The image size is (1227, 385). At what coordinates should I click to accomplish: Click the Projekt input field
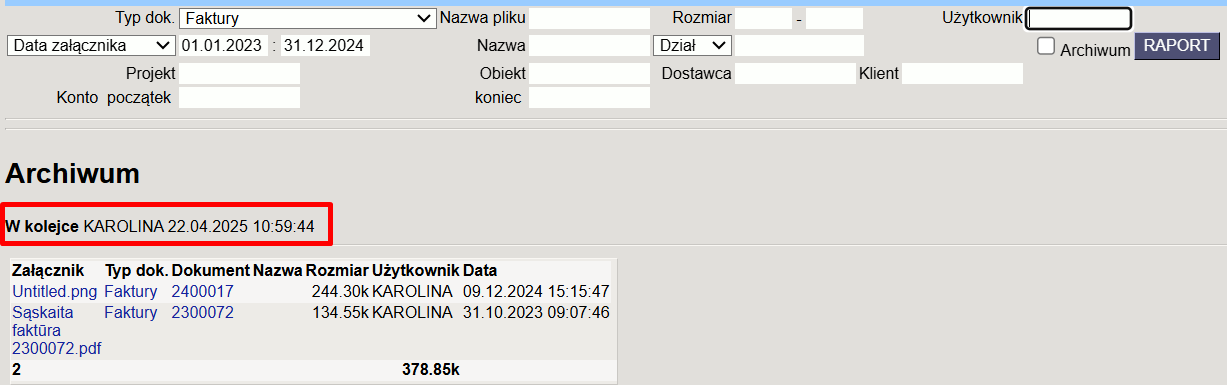[239, 73]
